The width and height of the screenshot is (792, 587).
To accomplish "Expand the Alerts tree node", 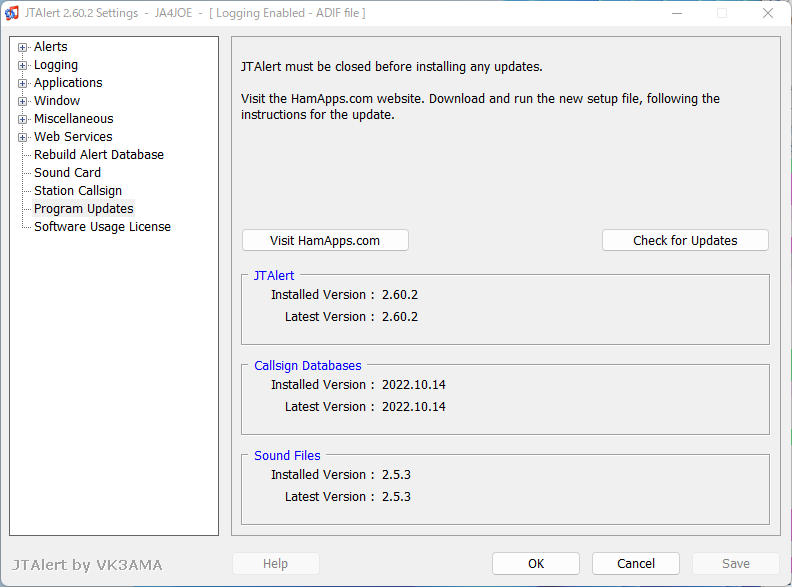I will 22,47.
